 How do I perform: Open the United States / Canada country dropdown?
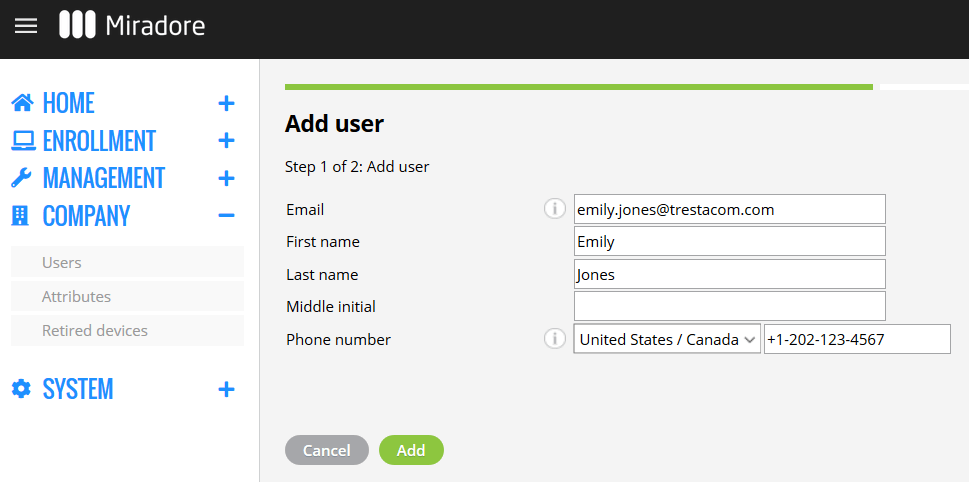667,339
